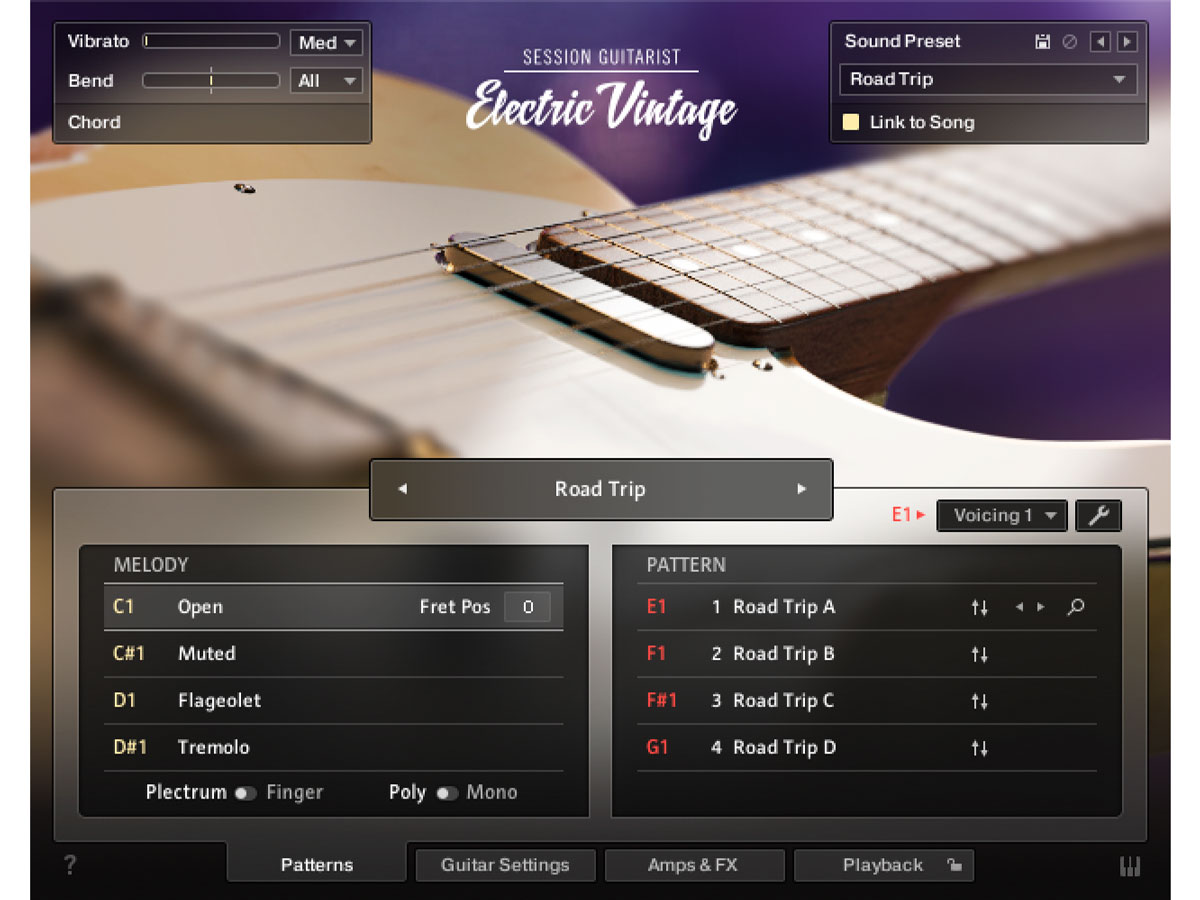Viewport: 1200px width, 900px height.
Task: Click the help question mark icon
Action: [68, 864]
